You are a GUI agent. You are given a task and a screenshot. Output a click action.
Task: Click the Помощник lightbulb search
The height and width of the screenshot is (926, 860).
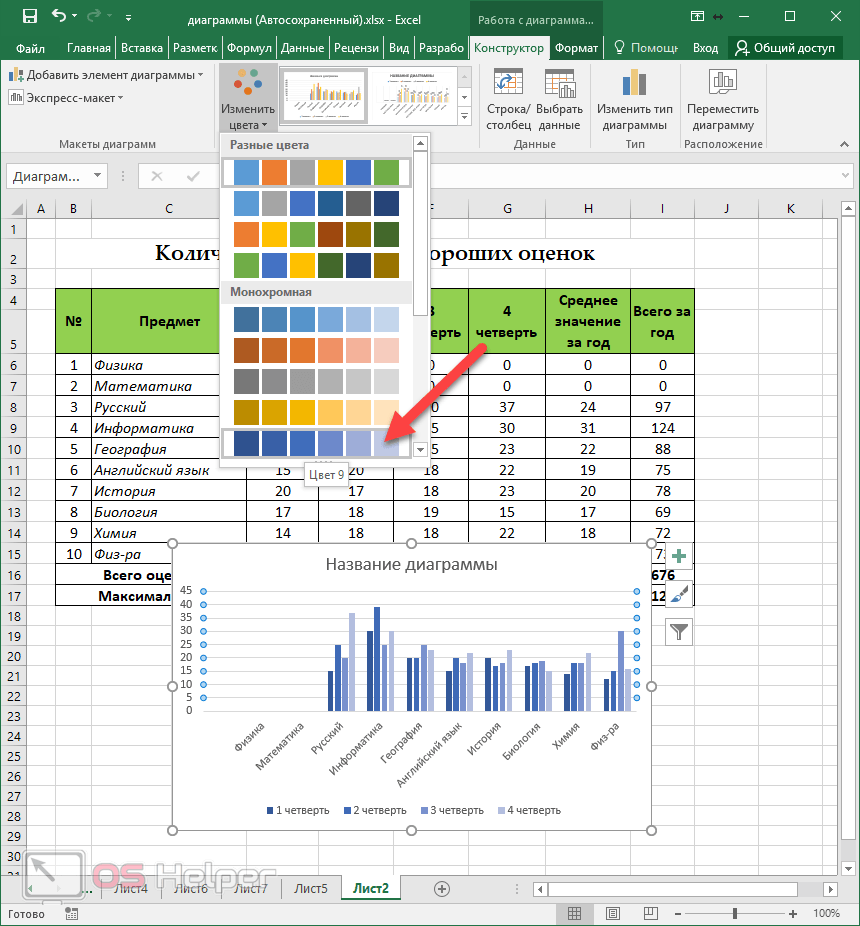tap(646, 48)
